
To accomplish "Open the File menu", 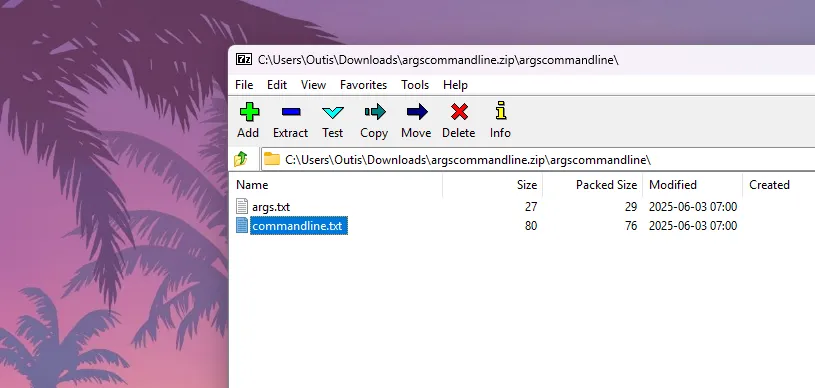I will pyautogui.click(x=244, y=85).
